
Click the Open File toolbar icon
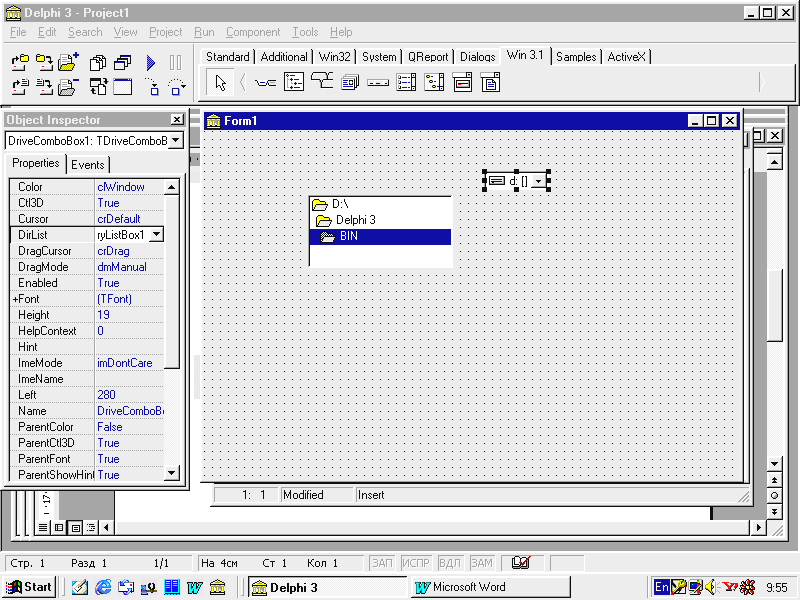[20, 87]
